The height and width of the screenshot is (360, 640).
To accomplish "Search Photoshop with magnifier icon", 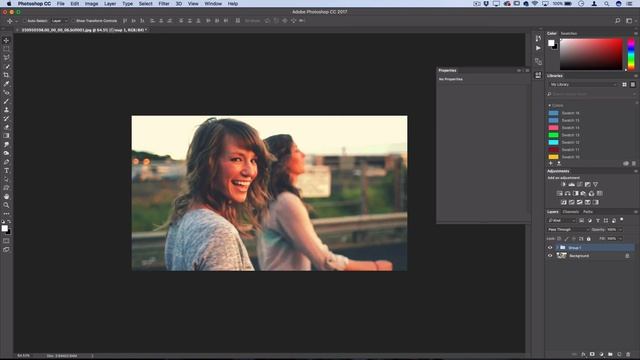I will tap(618, 21).
